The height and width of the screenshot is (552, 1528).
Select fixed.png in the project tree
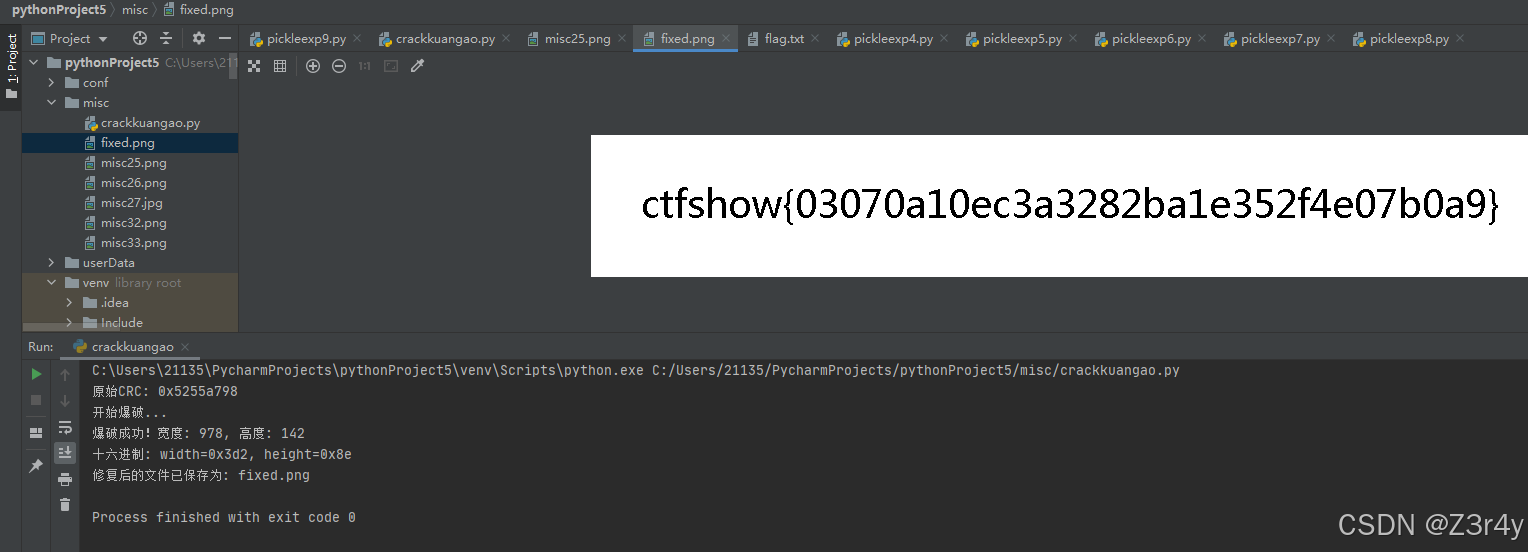point(130,142)
